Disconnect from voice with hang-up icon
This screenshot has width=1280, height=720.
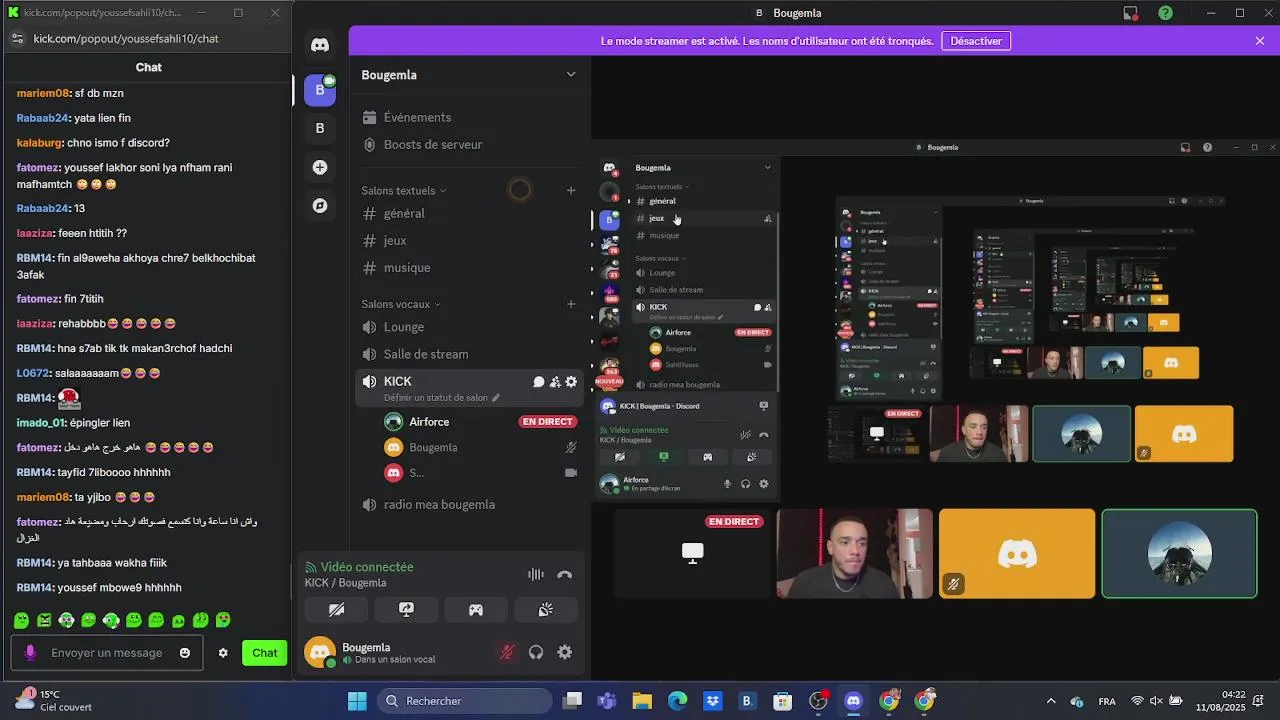coord(565,574)
